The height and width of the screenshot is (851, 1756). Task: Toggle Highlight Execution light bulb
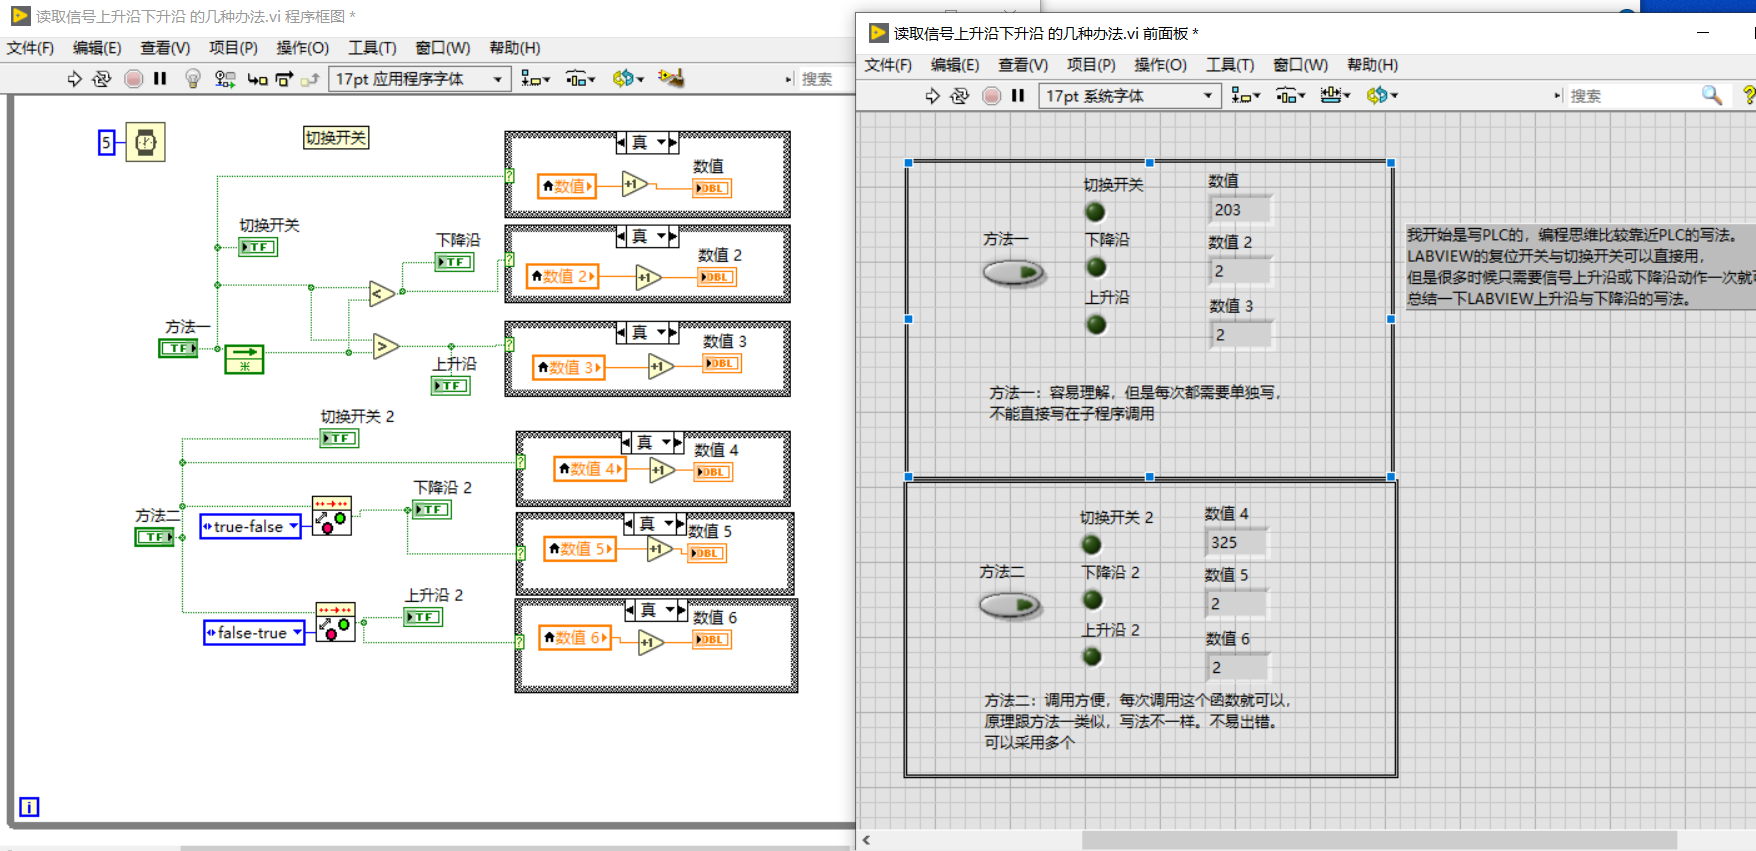click(193, 79)
